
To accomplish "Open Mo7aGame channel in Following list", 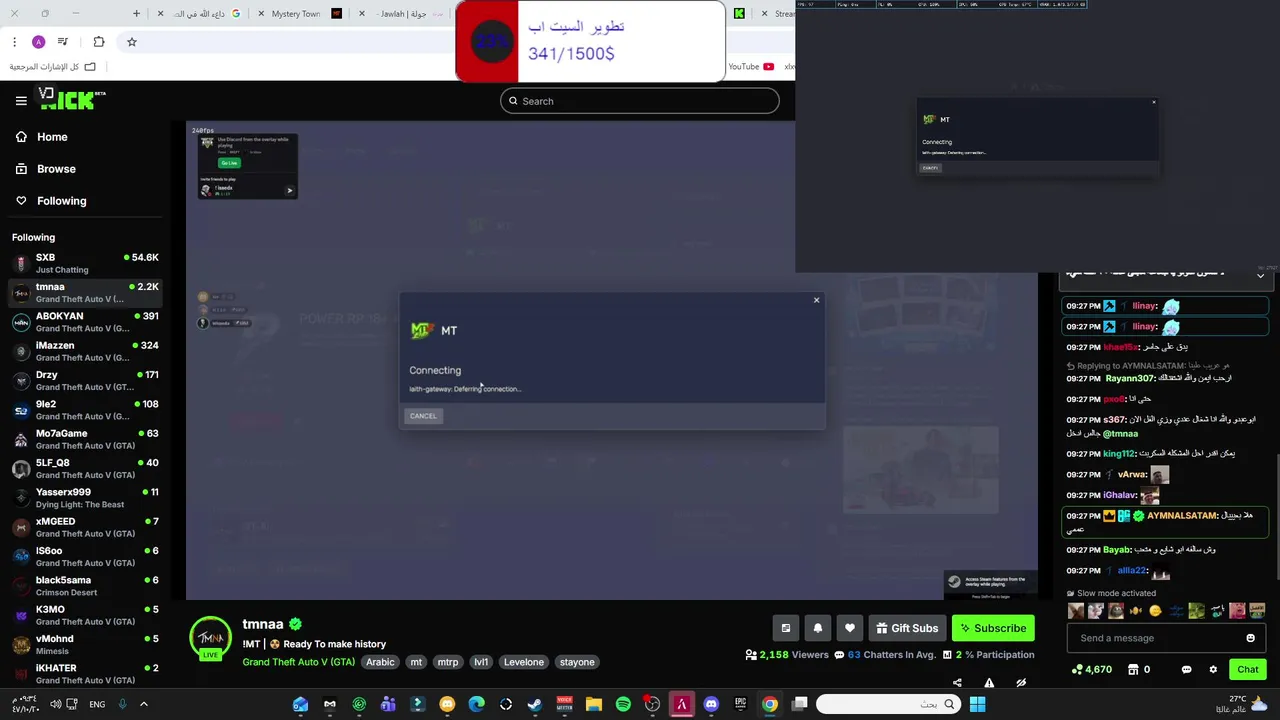I will tap(86, 439).
